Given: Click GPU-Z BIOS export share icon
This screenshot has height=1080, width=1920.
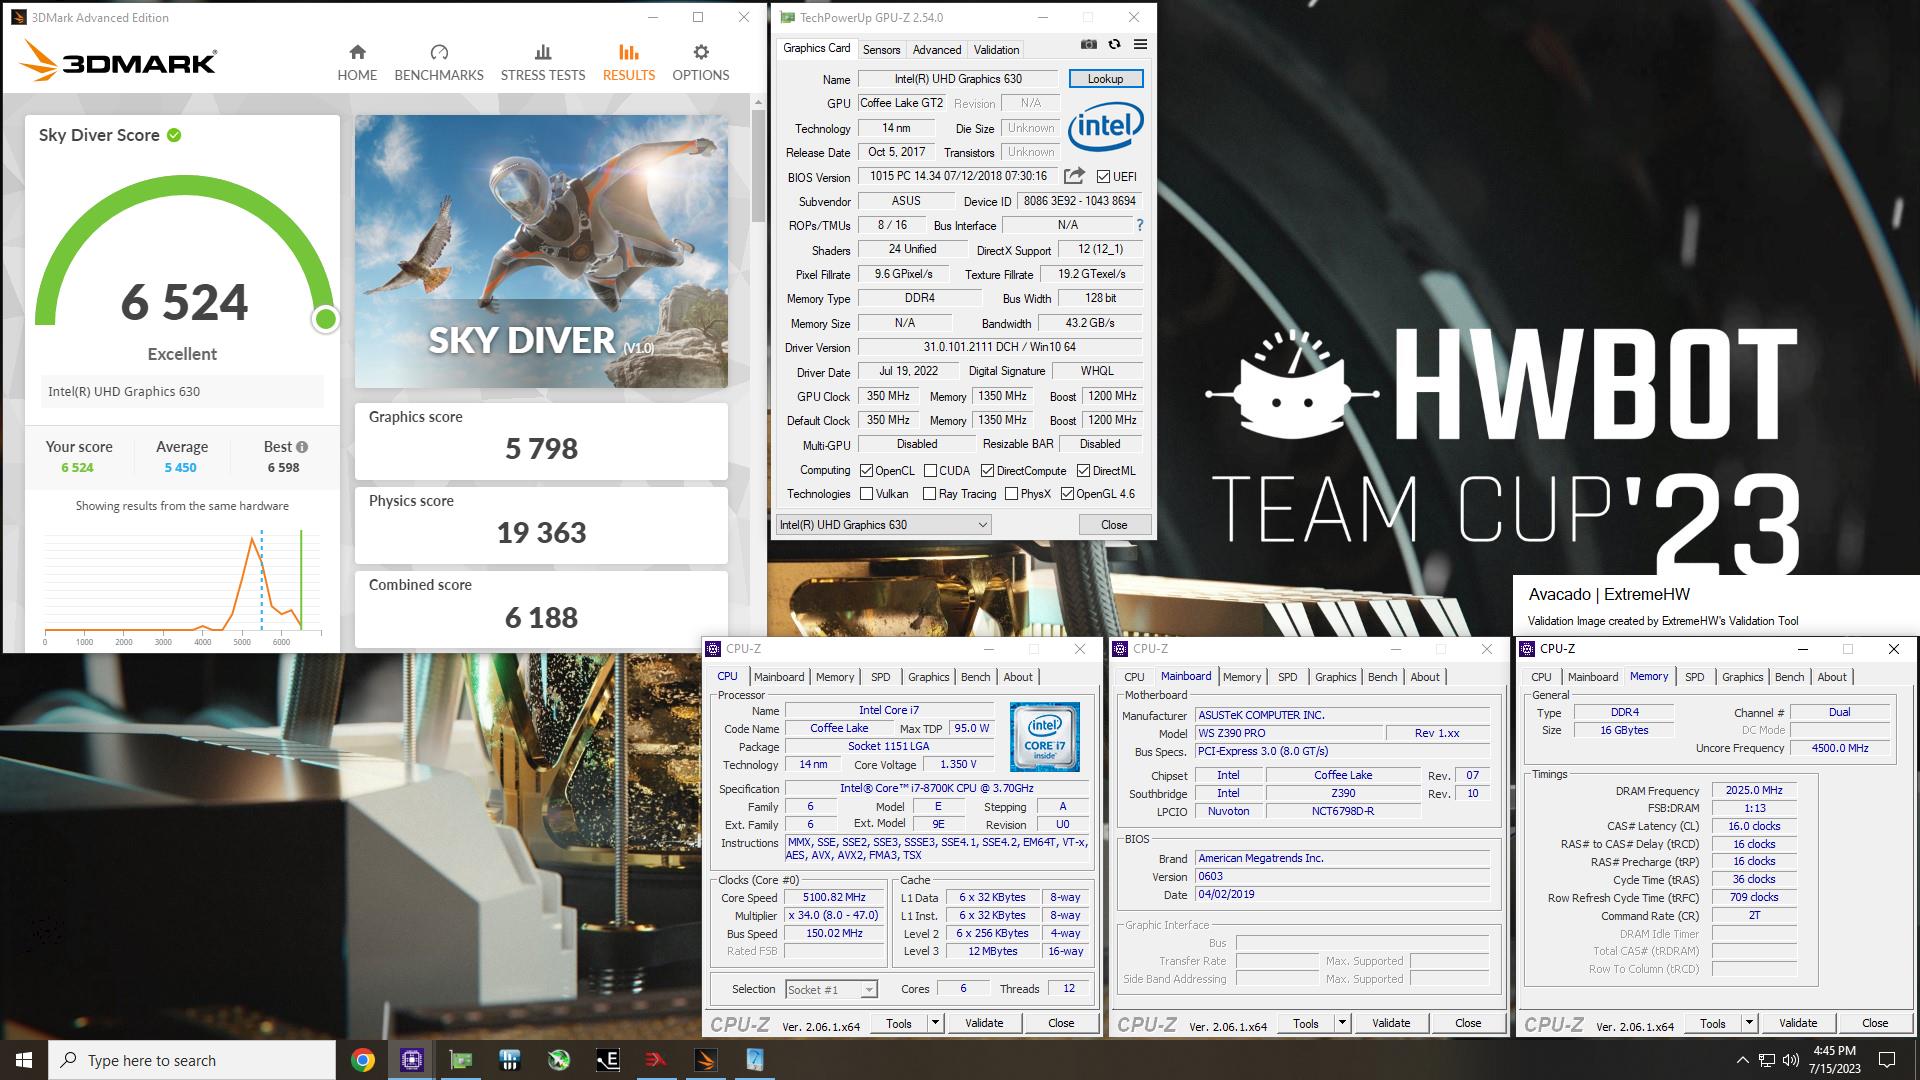Looking at the screenshot, I should tap(1074, 176).
